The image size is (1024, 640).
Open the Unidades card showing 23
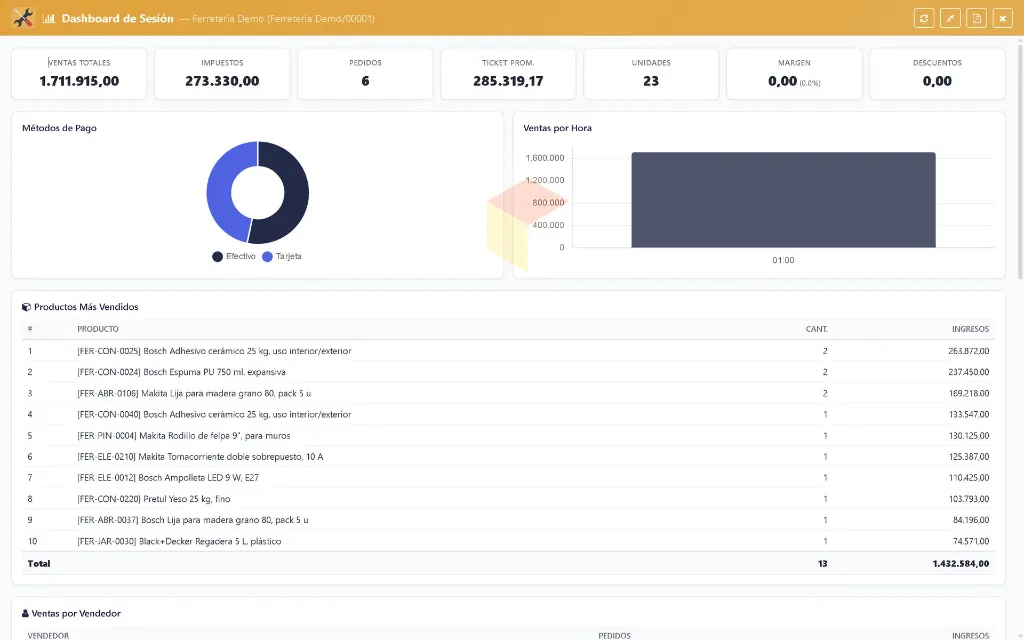tap(651, 74)
